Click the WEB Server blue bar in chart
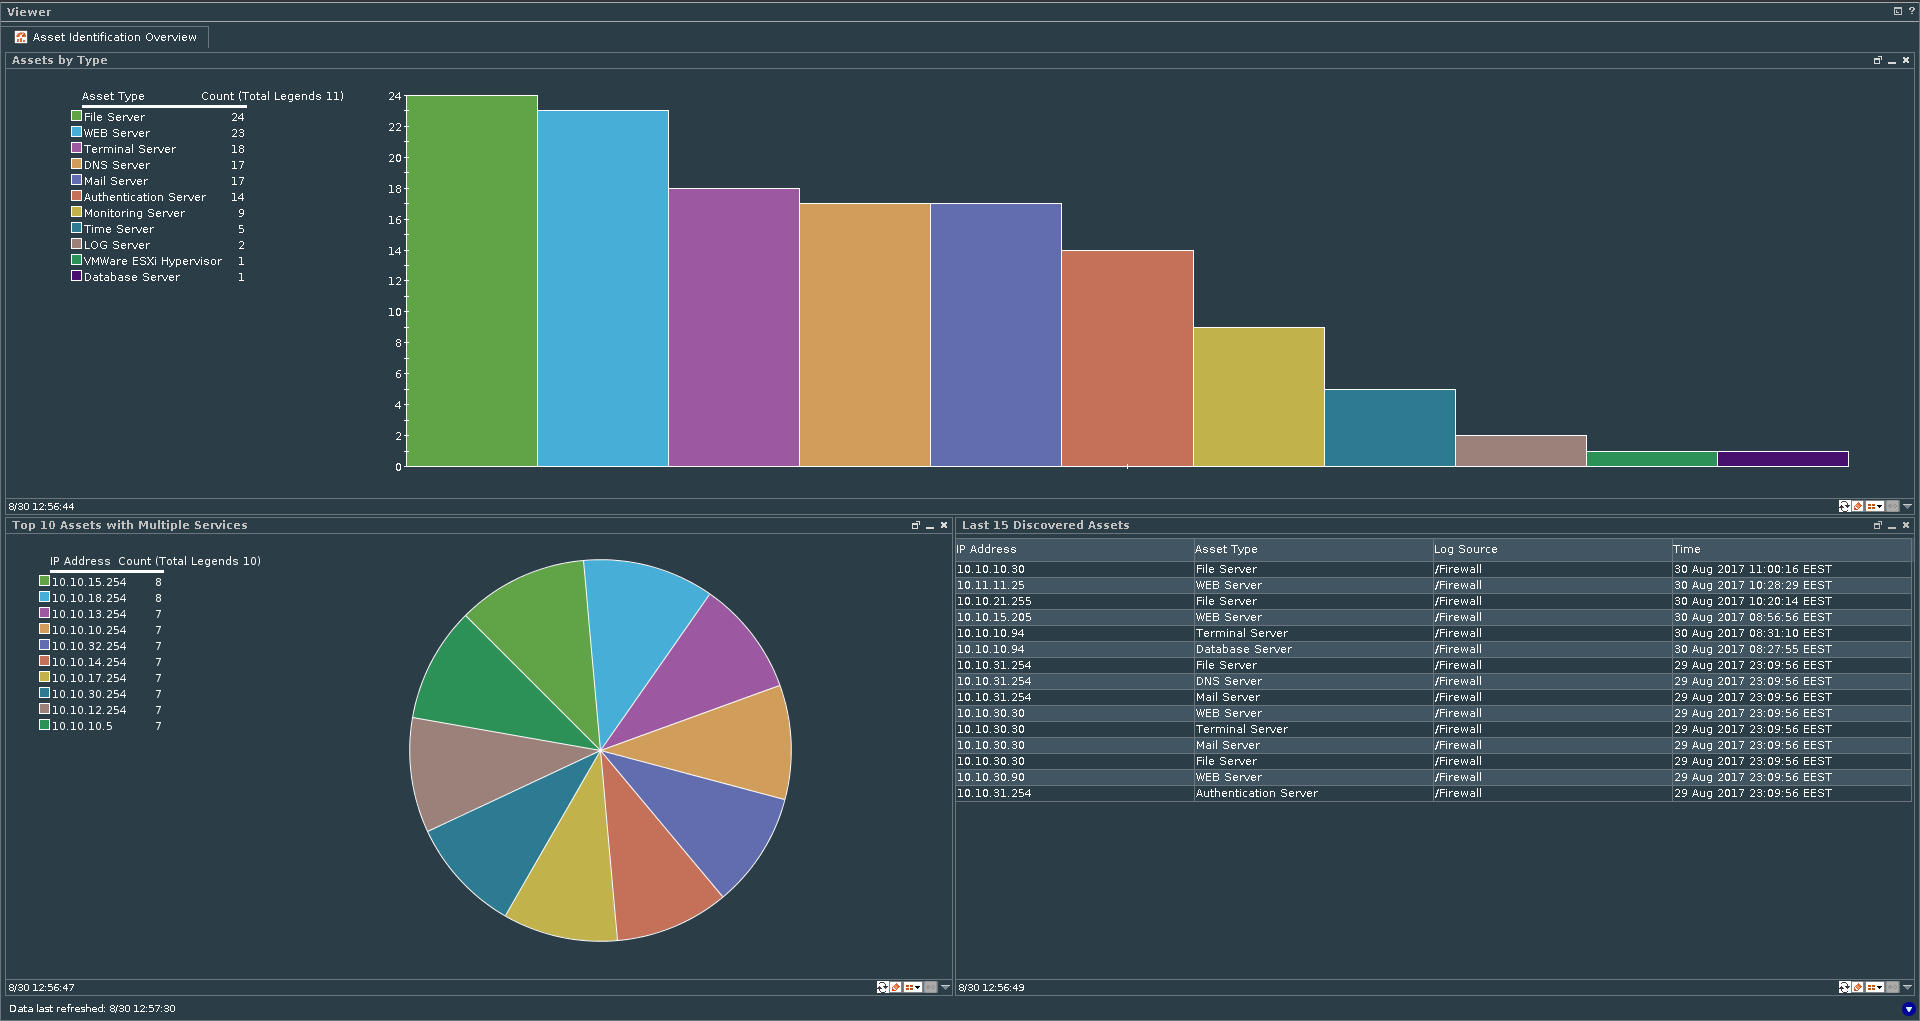The height and width of the screenshot is (1021, 1920). [603, 288]
